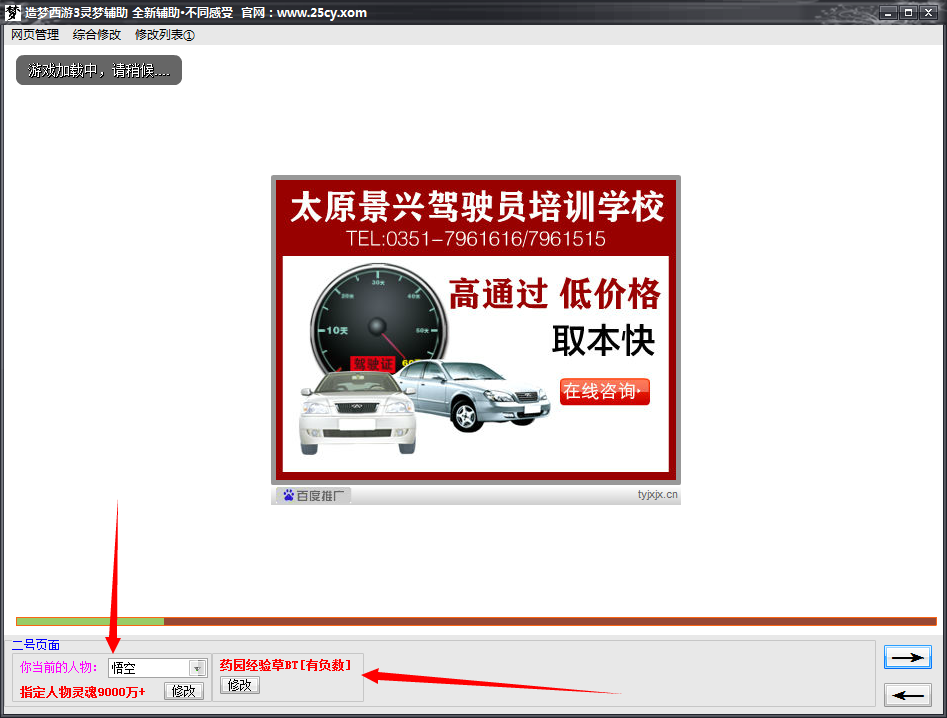Viewport: 947px width, 718px height.
Task: Open the 网页管理 menu
Action: pos(35,35)
